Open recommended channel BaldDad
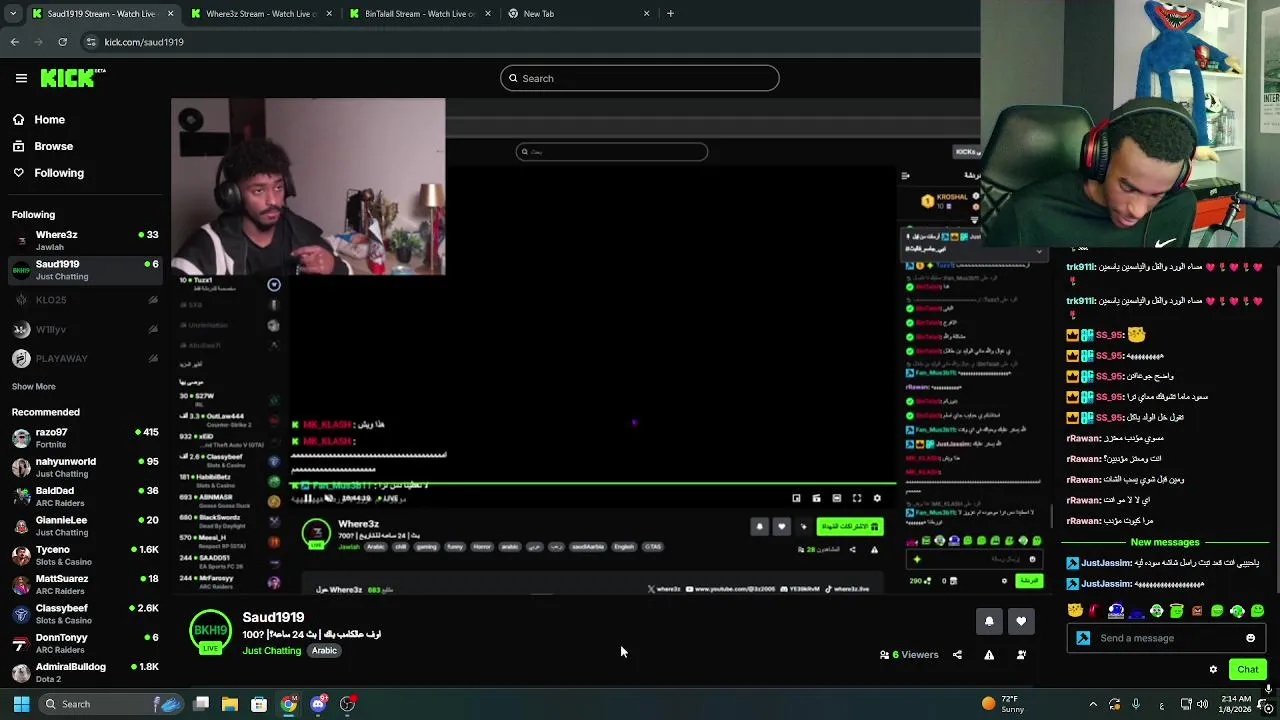Screen dimensions: 1280x720 click(x=85, y=496)
